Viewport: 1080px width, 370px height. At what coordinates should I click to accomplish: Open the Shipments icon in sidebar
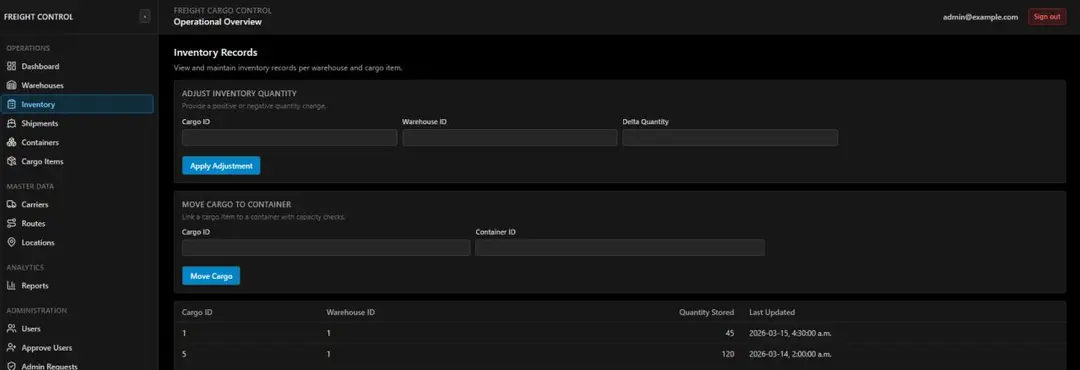(11, 123)
